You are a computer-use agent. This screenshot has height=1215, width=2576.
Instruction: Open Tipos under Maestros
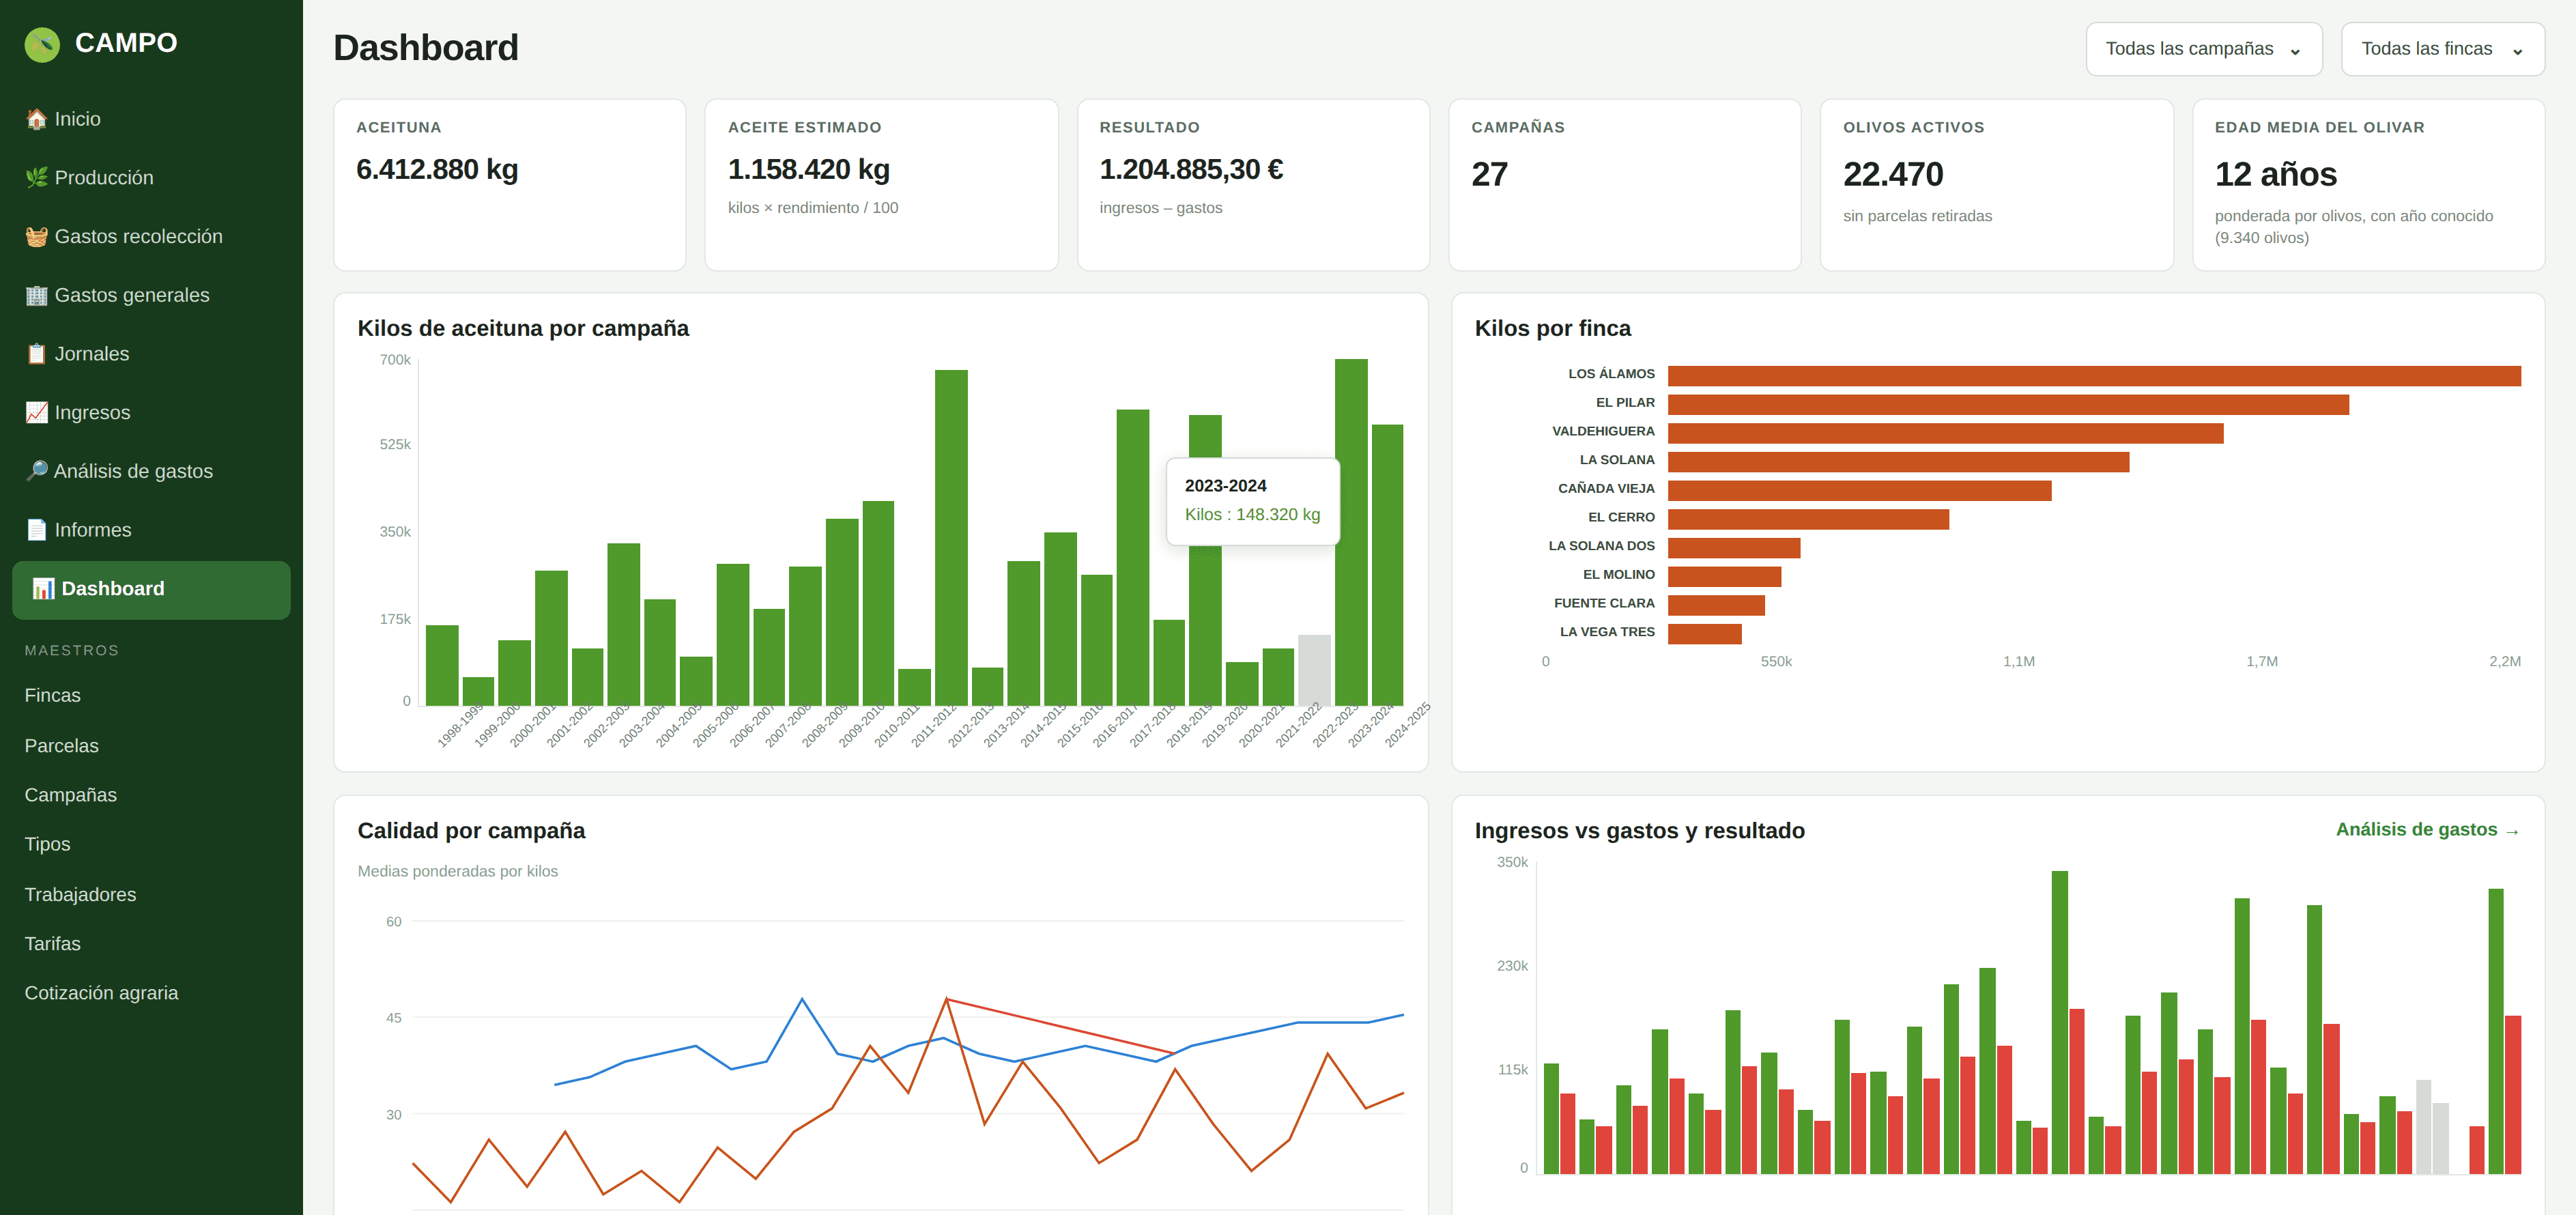coord(151,844)
